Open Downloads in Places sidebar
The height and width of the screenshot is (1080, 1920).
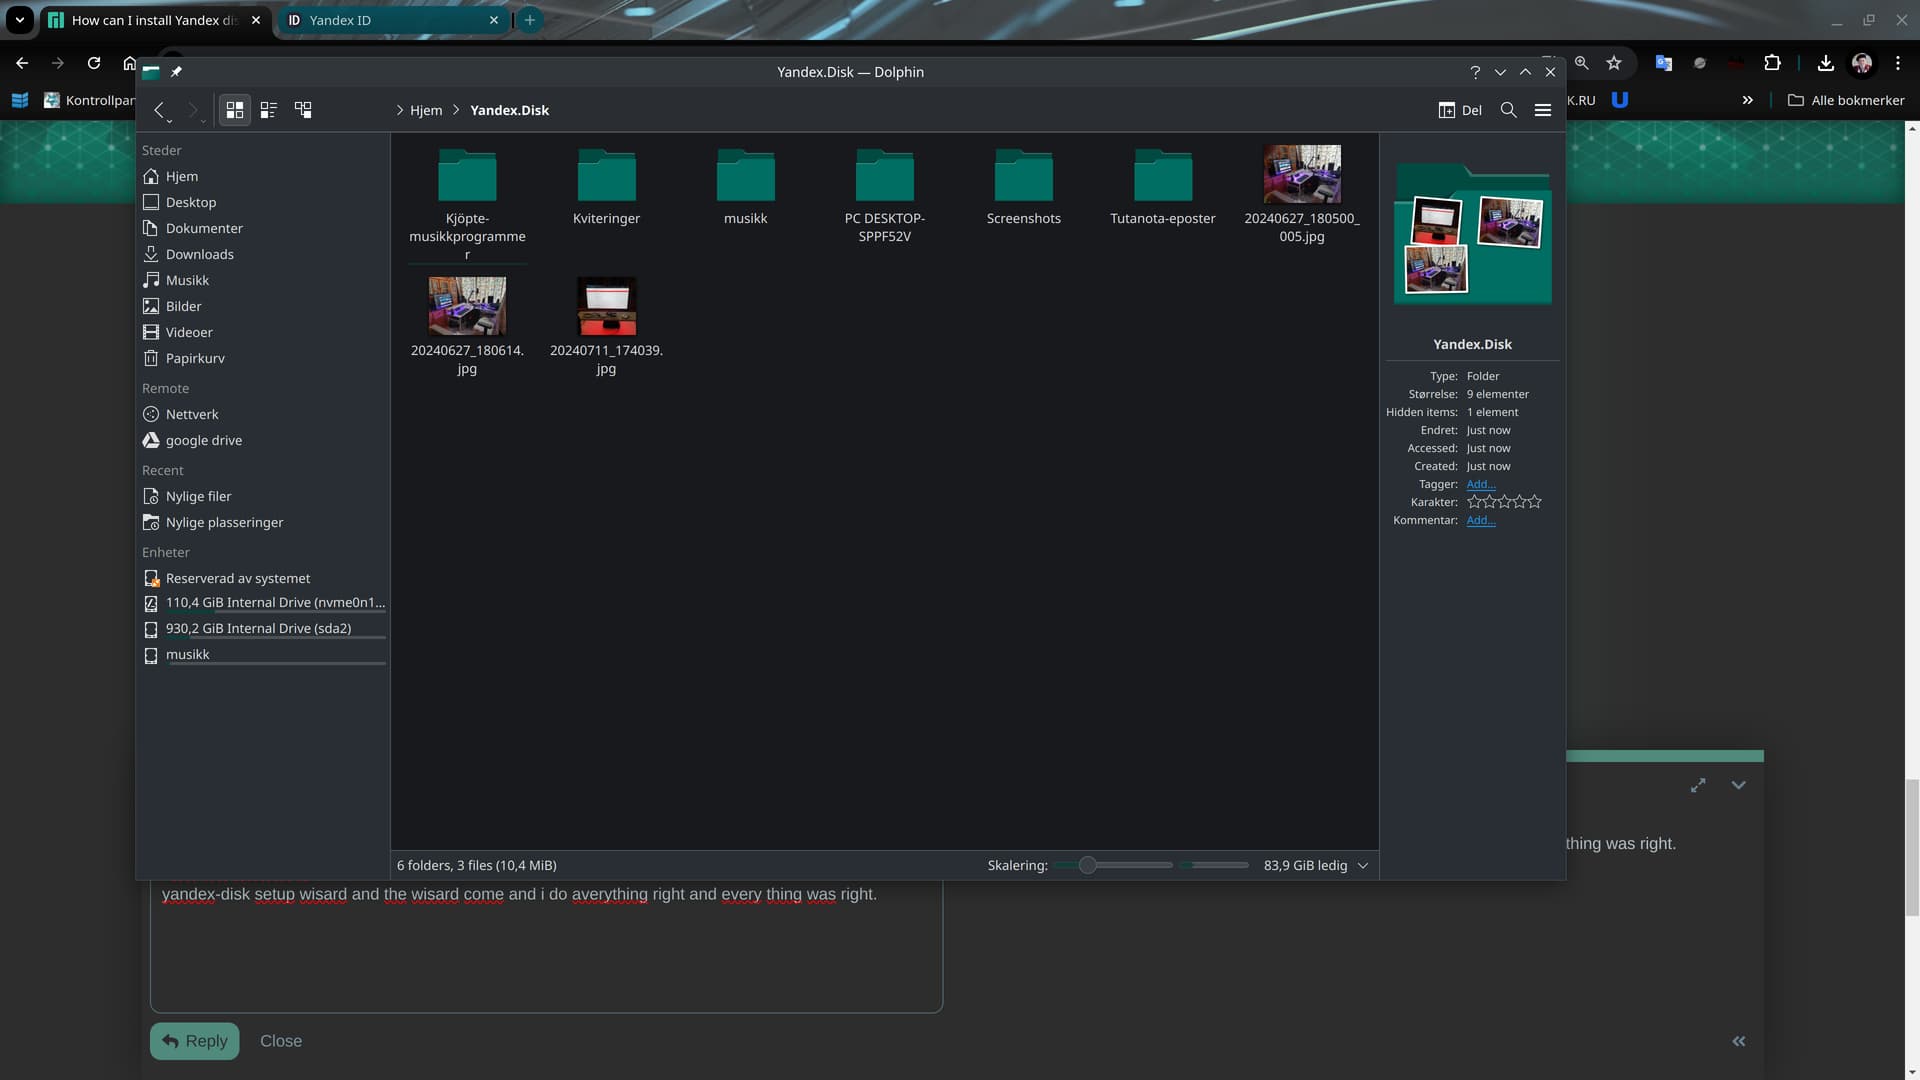click(x=263, y=254)
